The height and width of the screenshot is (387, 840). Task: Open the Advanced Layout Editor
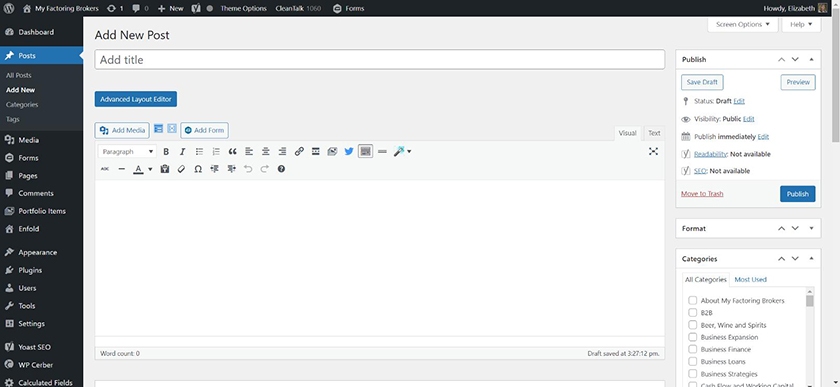click(136, 99)
